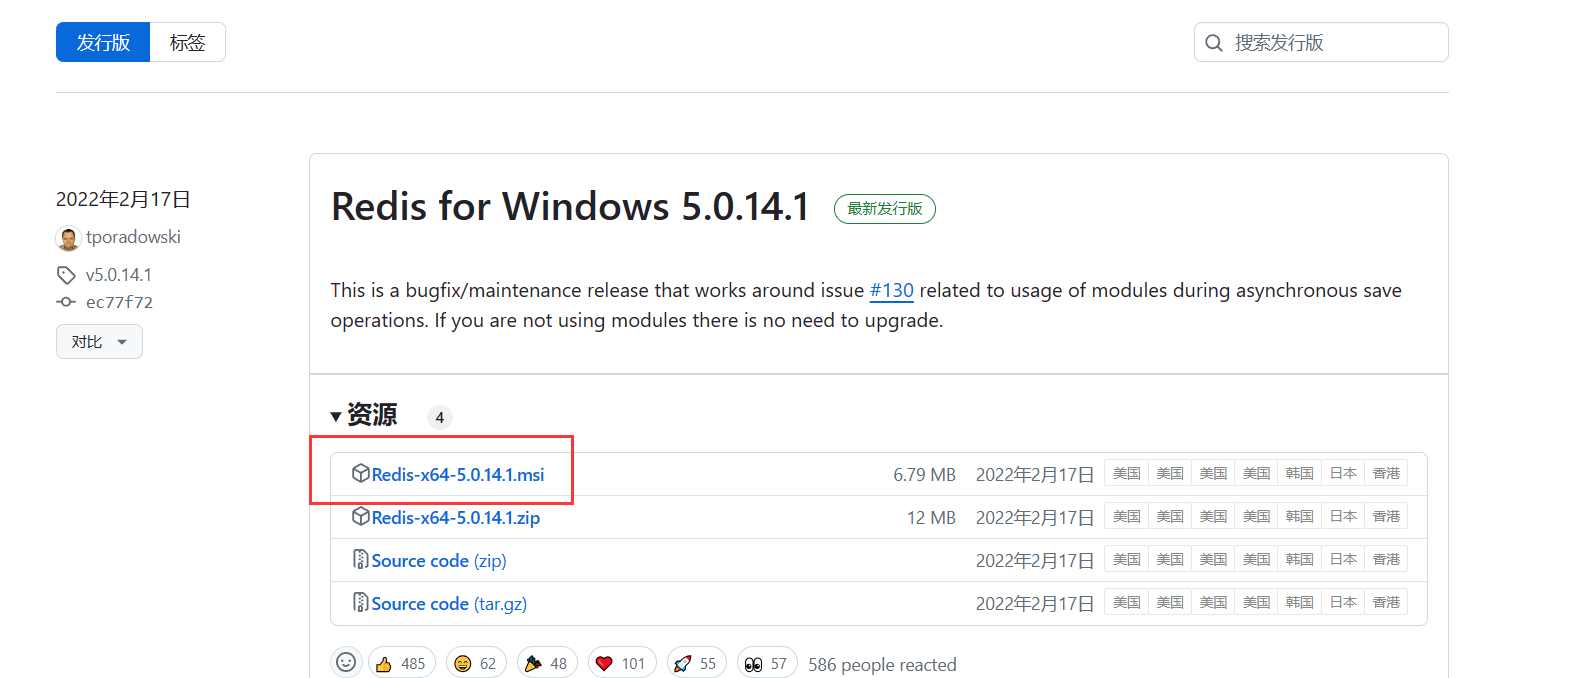Image resolution: width=1577 pixels, height=678 pixels.
Task: Select the 发行版 releases tab
Action: click(103, 42)
